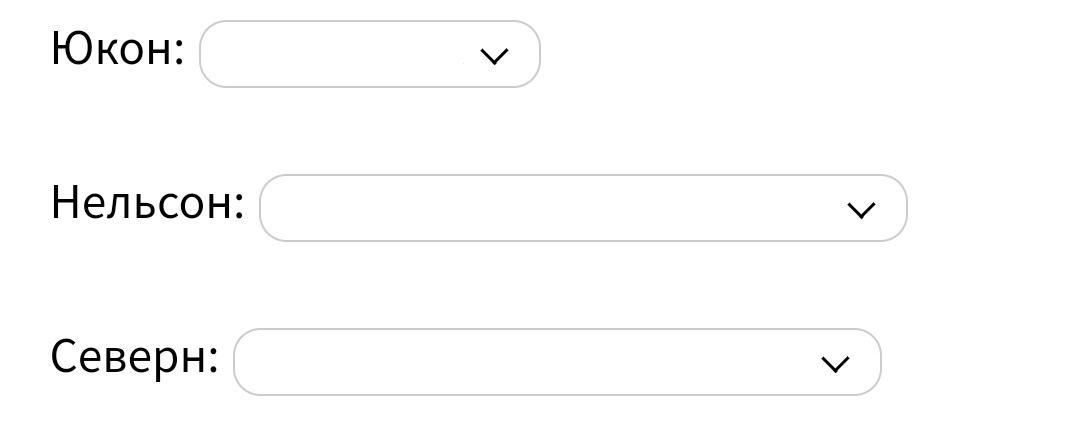Click the Северн label text
The height and width of the screenshot is (434, 1080).
pos(134,357)
